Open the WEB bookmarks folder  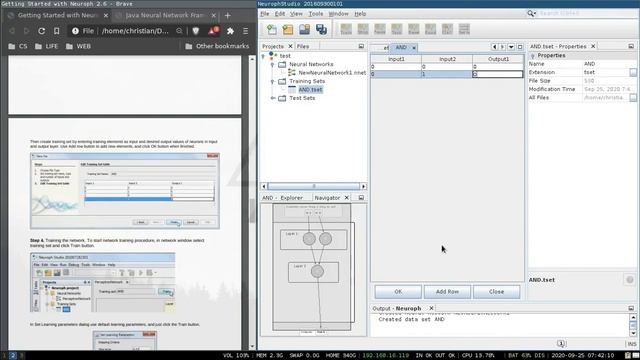point(78,47)
